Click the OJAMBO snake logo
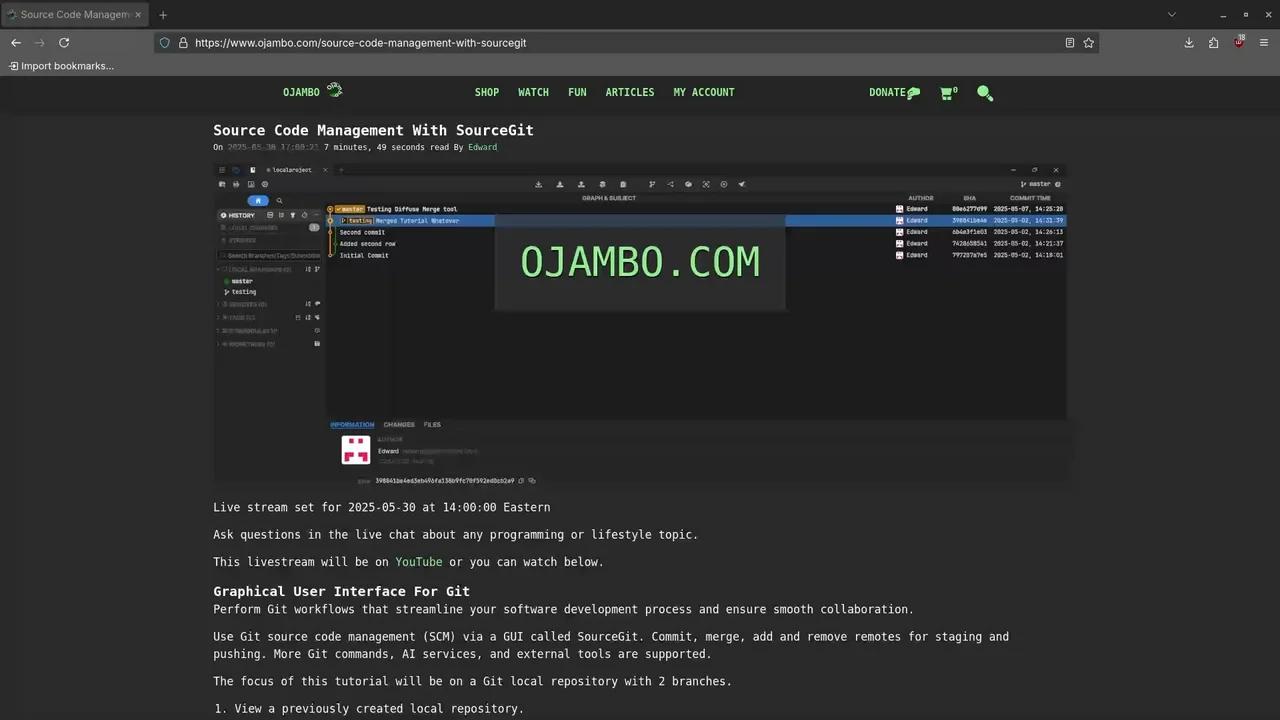The width and height of the screenshot is (1280, 720). [x=334, y=90]
